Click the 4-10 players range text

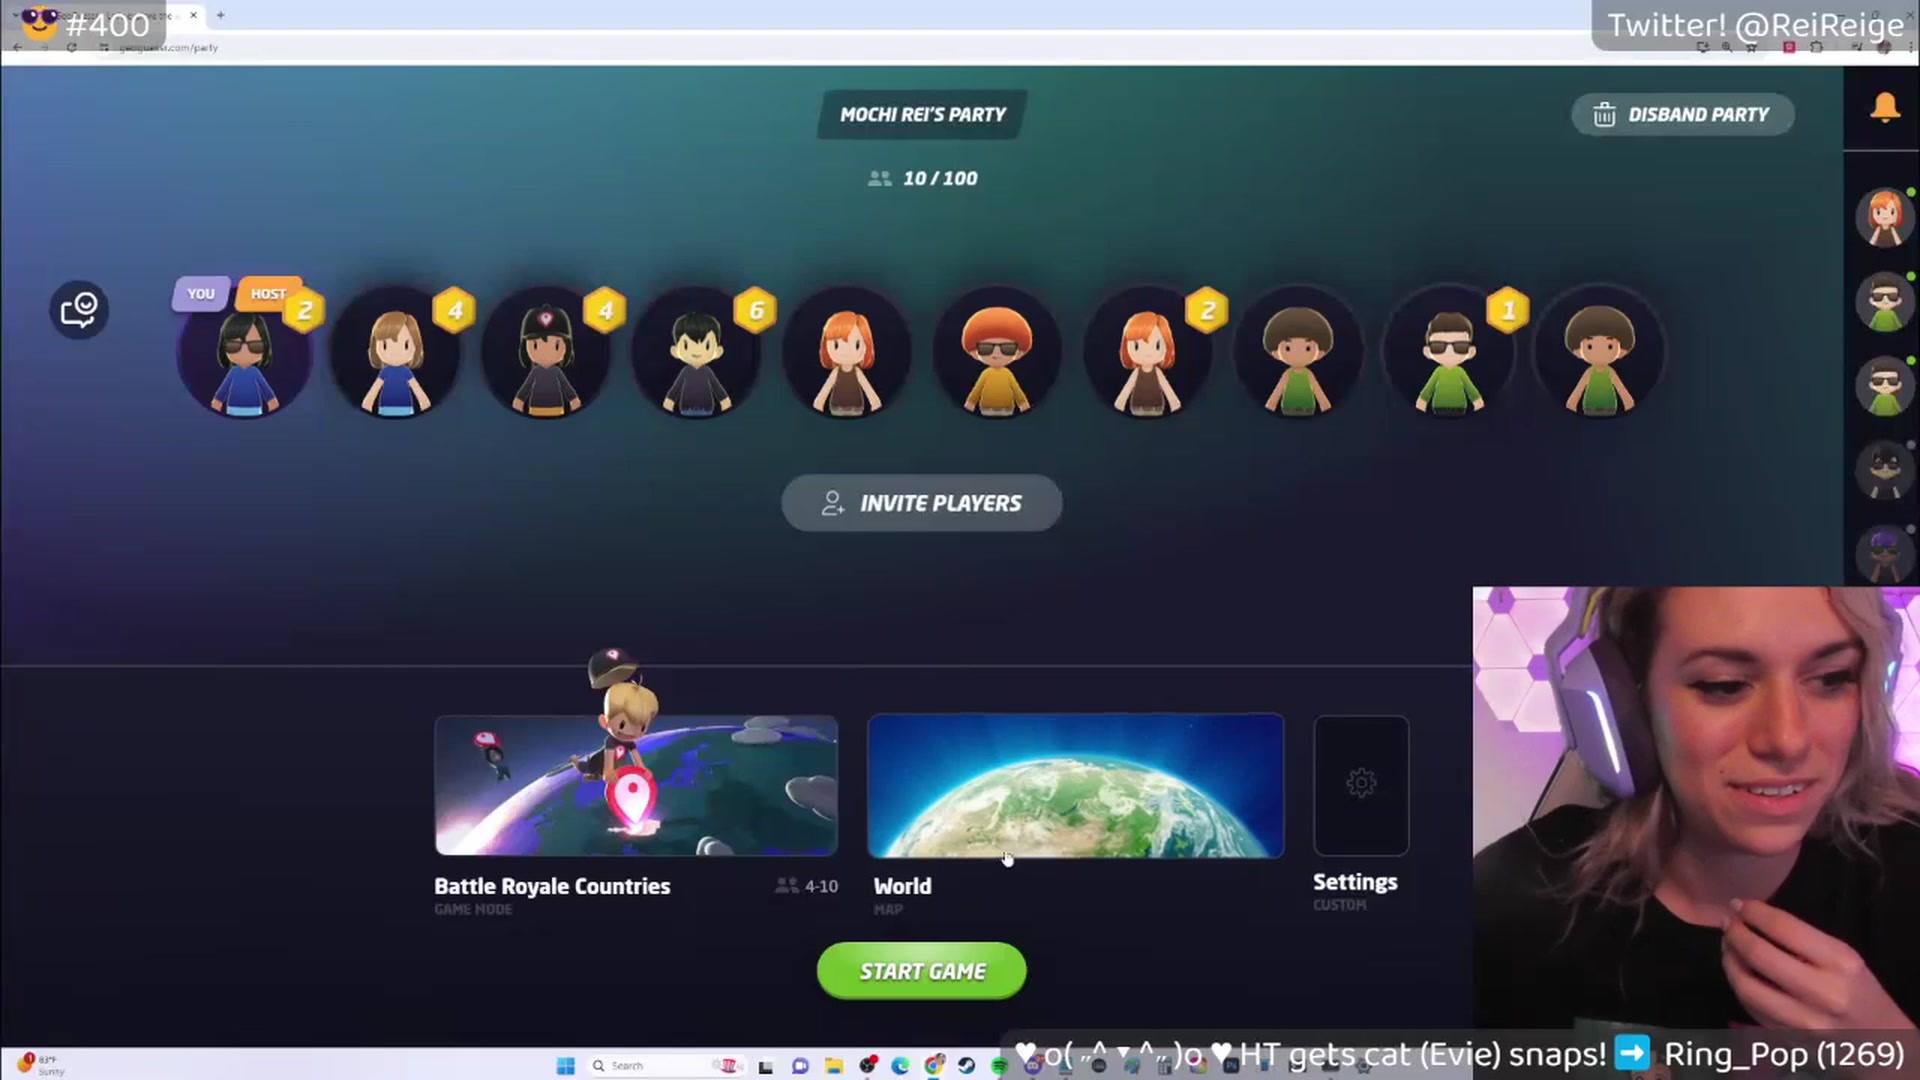tap(821, 886)
